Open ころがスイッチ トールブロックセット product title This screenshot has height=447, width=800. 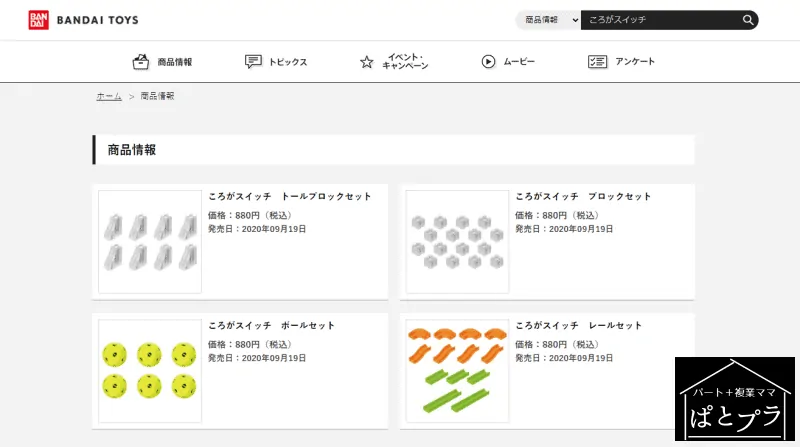290,196
